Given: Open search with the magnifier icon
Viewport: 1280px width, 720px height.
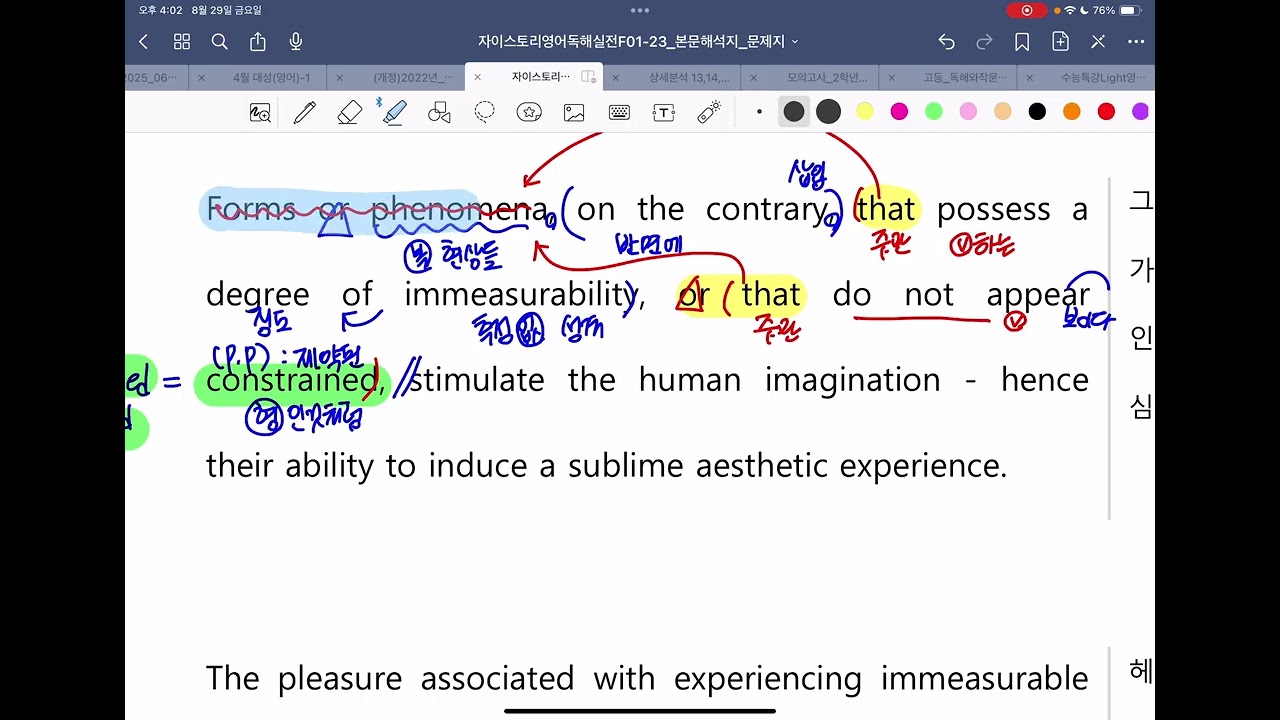Looking at the screenshot, I should point(220,42).
